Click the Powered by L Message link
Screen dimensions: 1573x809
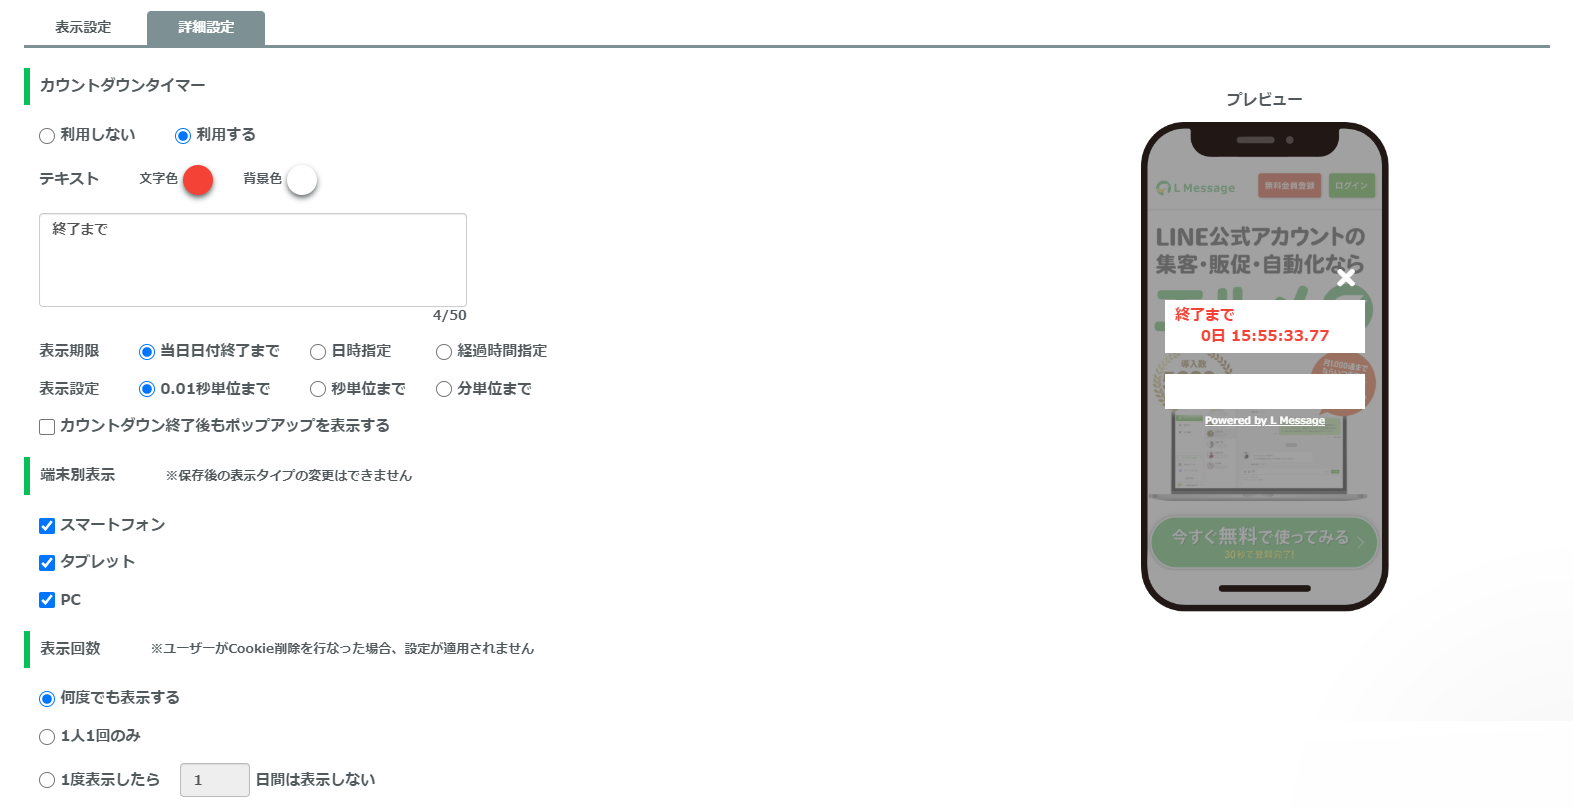coord(1264,421)
